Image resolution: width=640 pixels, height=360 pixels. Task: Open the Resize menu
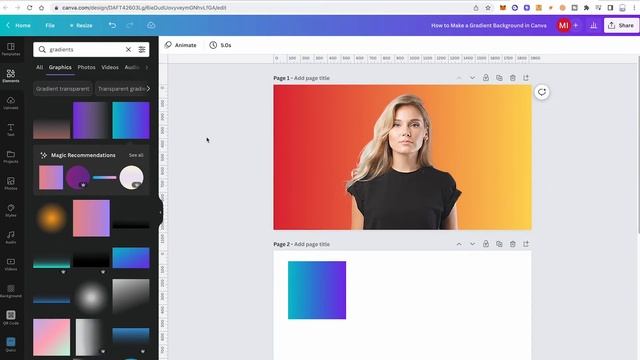coord(81,25)
